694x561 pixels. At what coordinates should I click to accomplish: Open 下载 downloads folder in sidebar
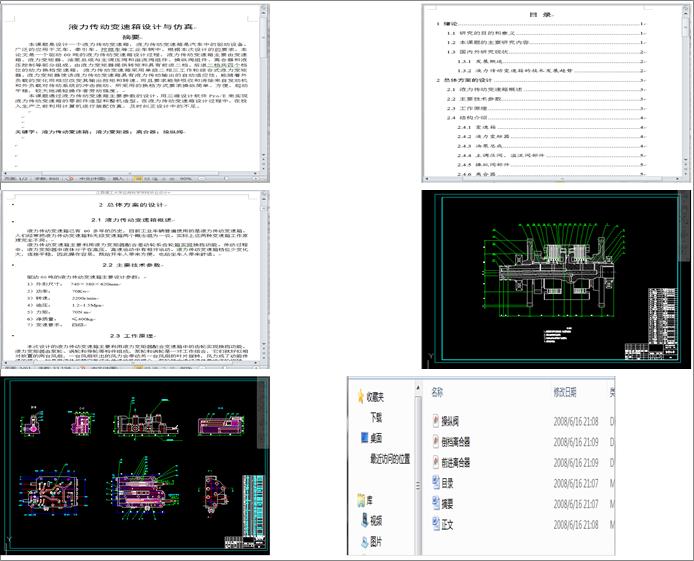(x=376, y=417)
